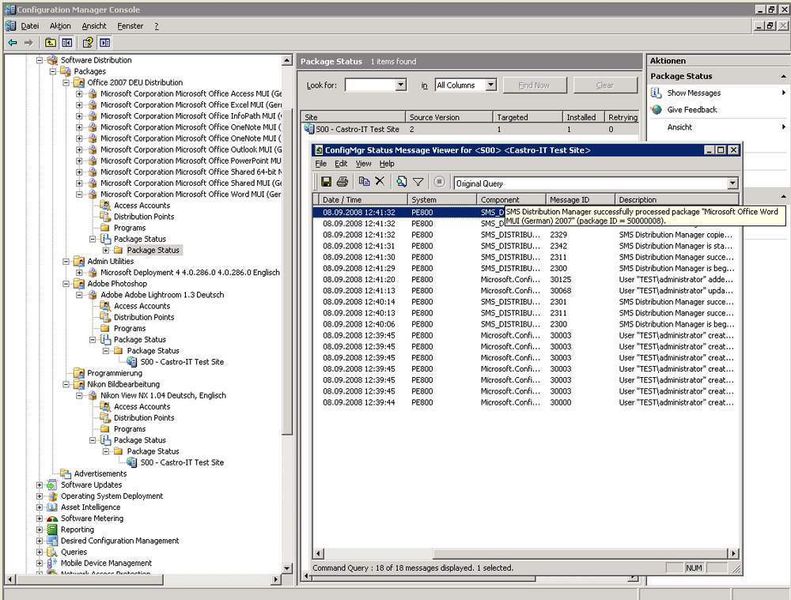Click the Query icon in Status Message Viewer

(x=402, y=182)
